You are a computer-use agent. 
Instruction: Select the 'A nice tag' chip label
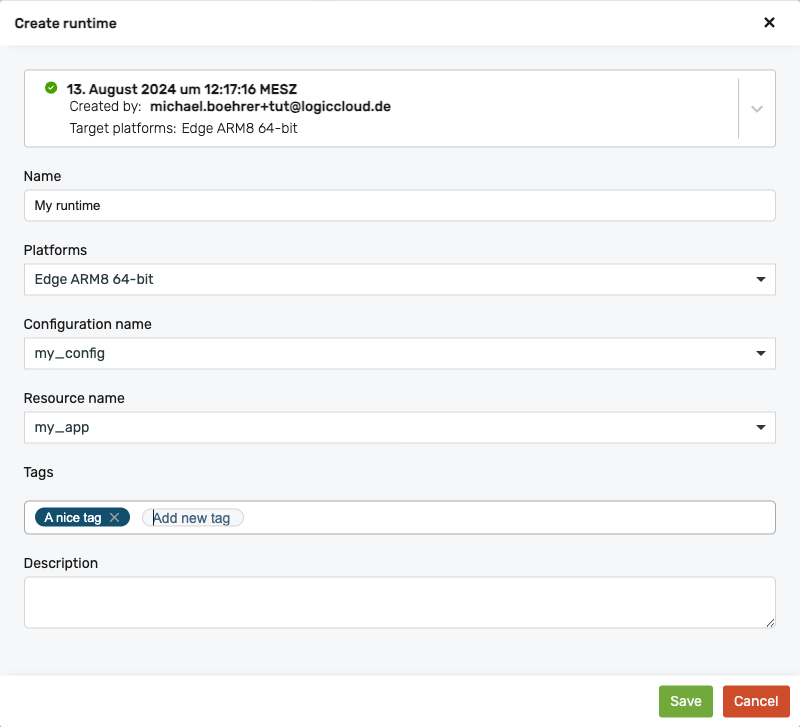73,518
